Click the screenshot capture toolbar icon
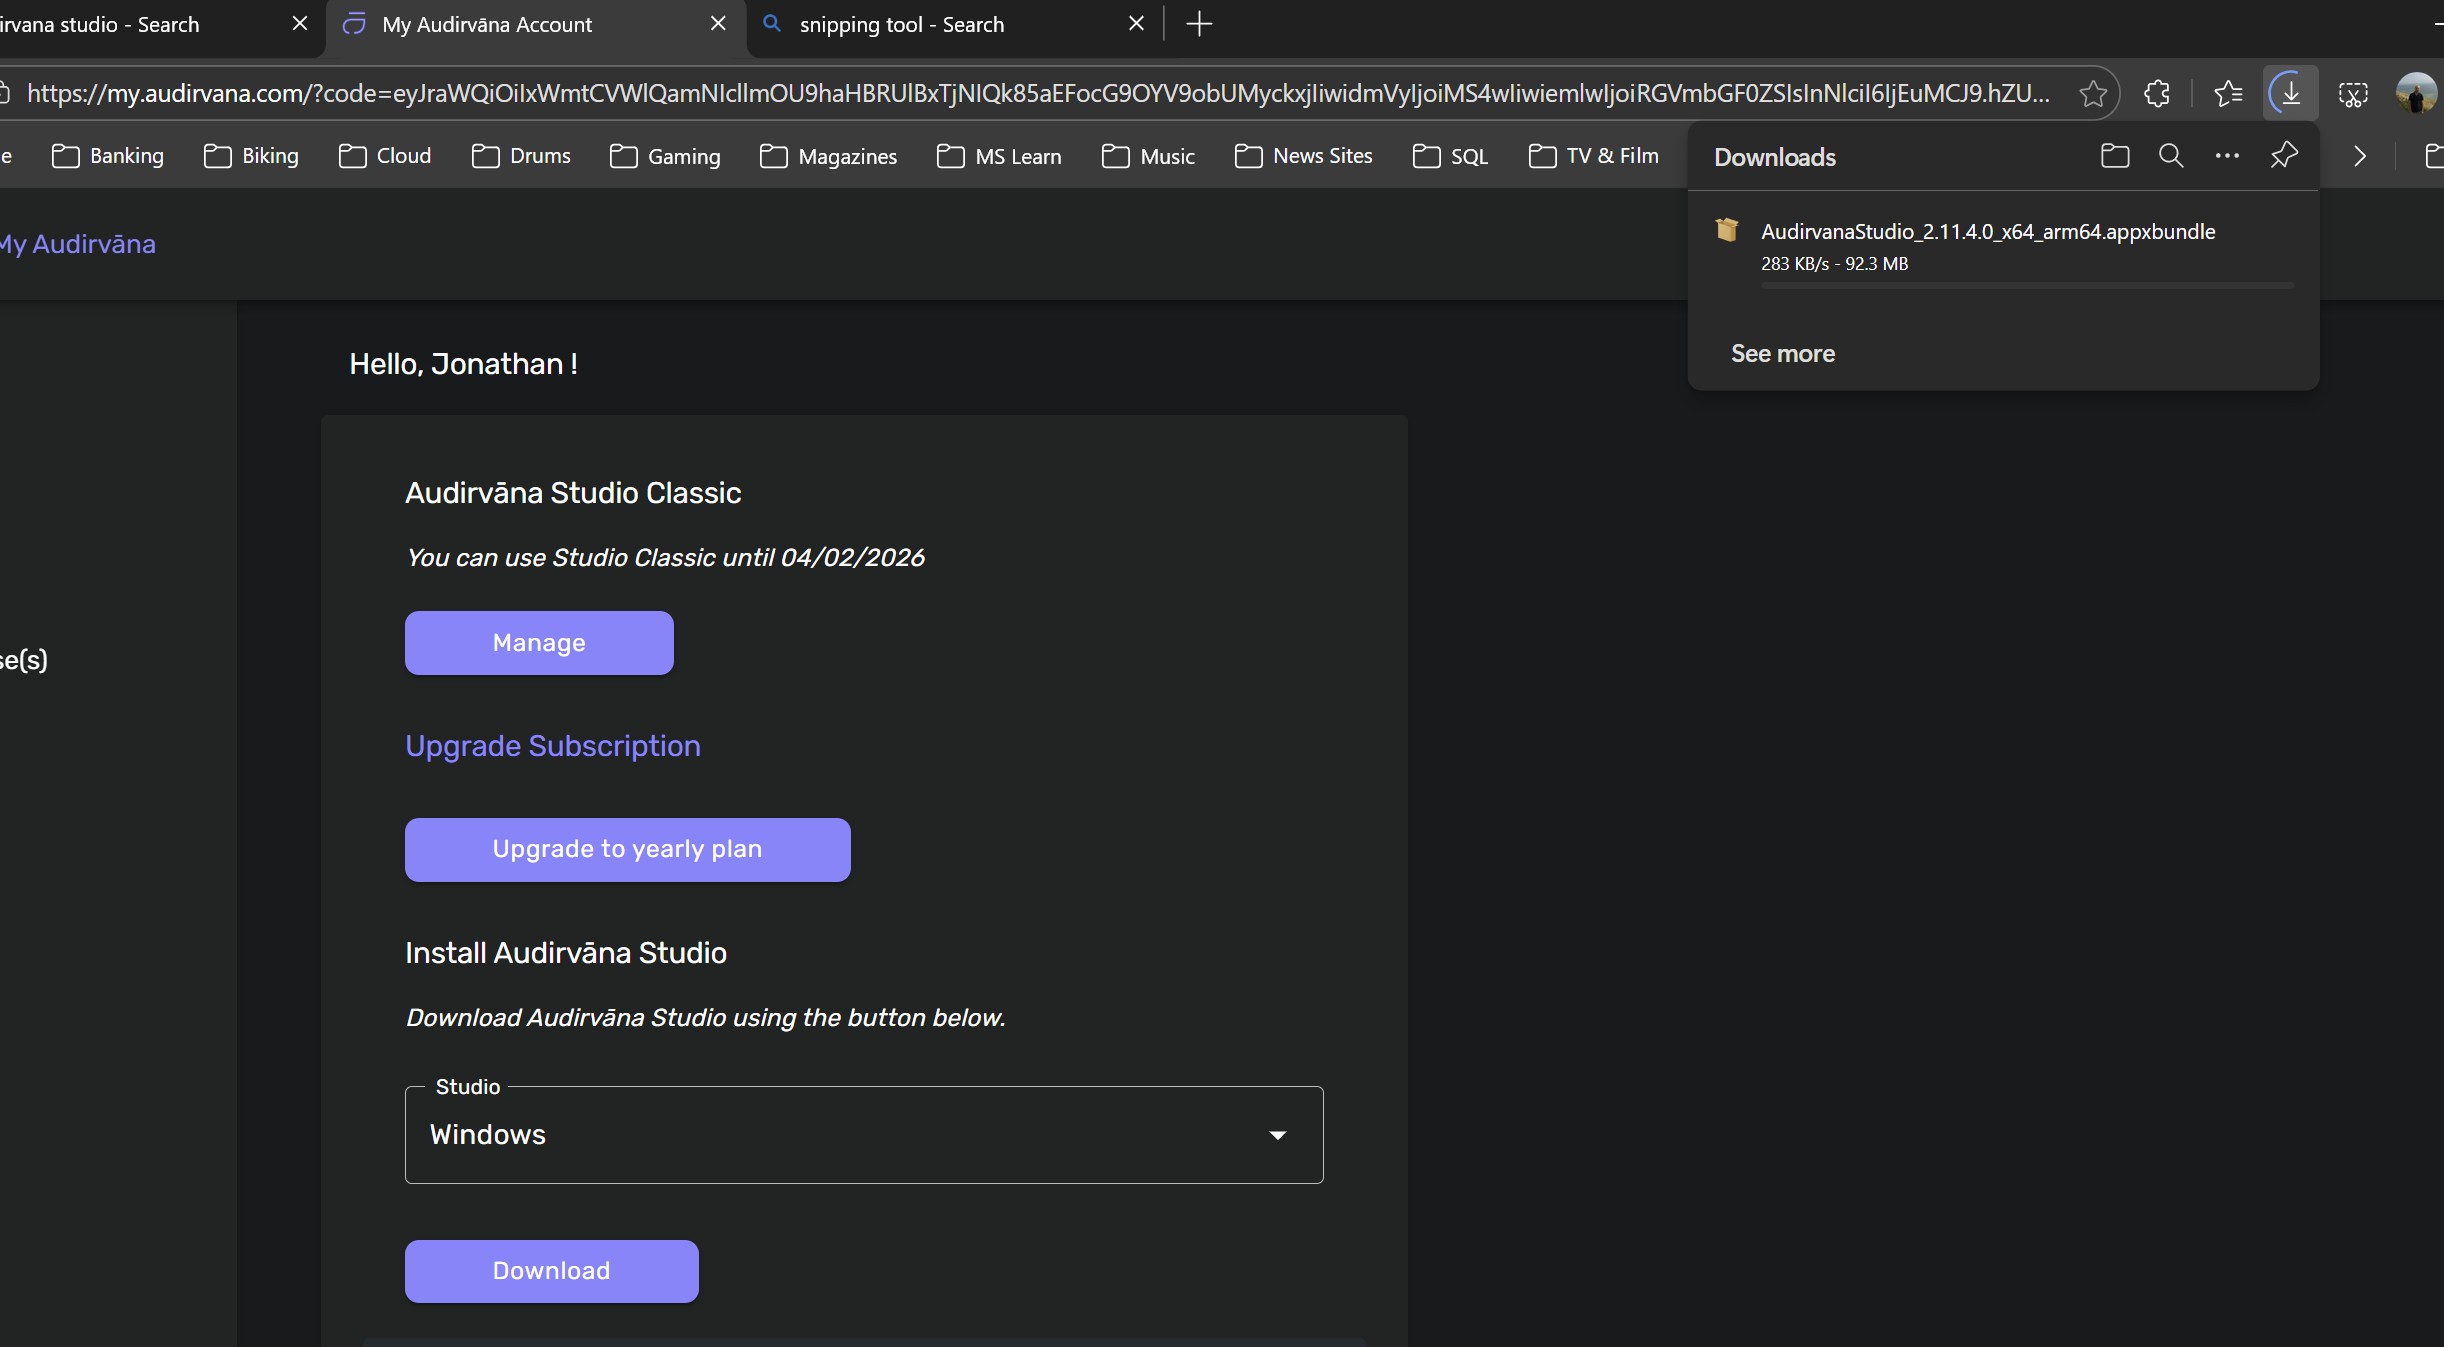This screenshot has height=1347, width=2444. click(x=2353, y=94)
